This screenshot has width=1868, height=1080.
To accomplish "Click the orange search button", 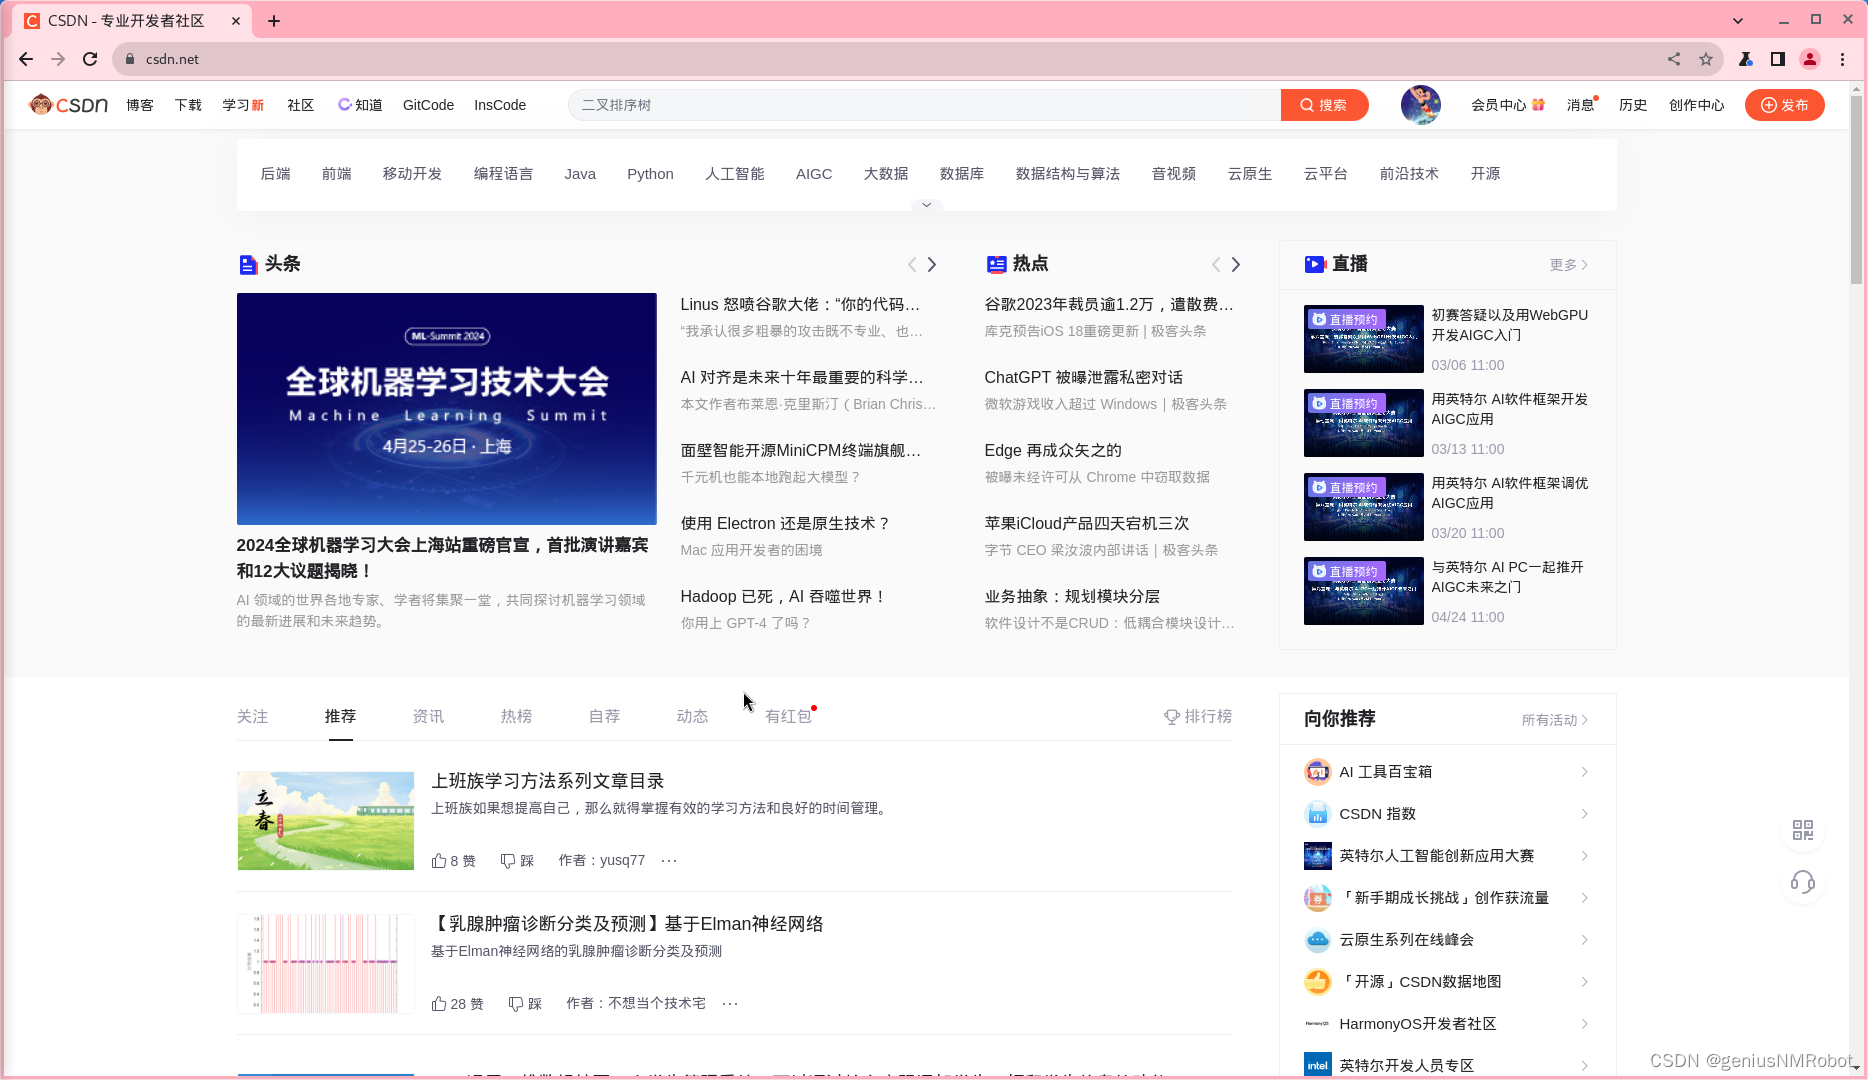I will [x=1324, y=105].
